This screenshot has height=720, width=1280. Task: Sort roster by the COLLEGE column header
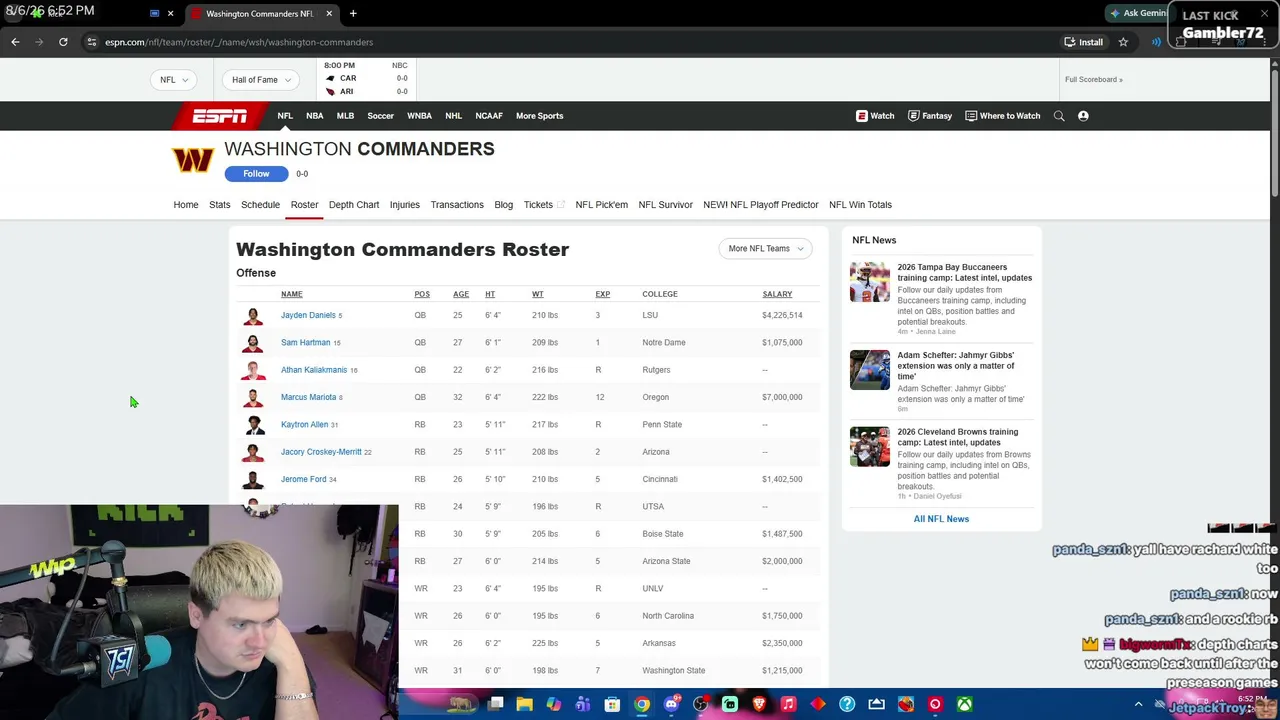tap(660, 294)
